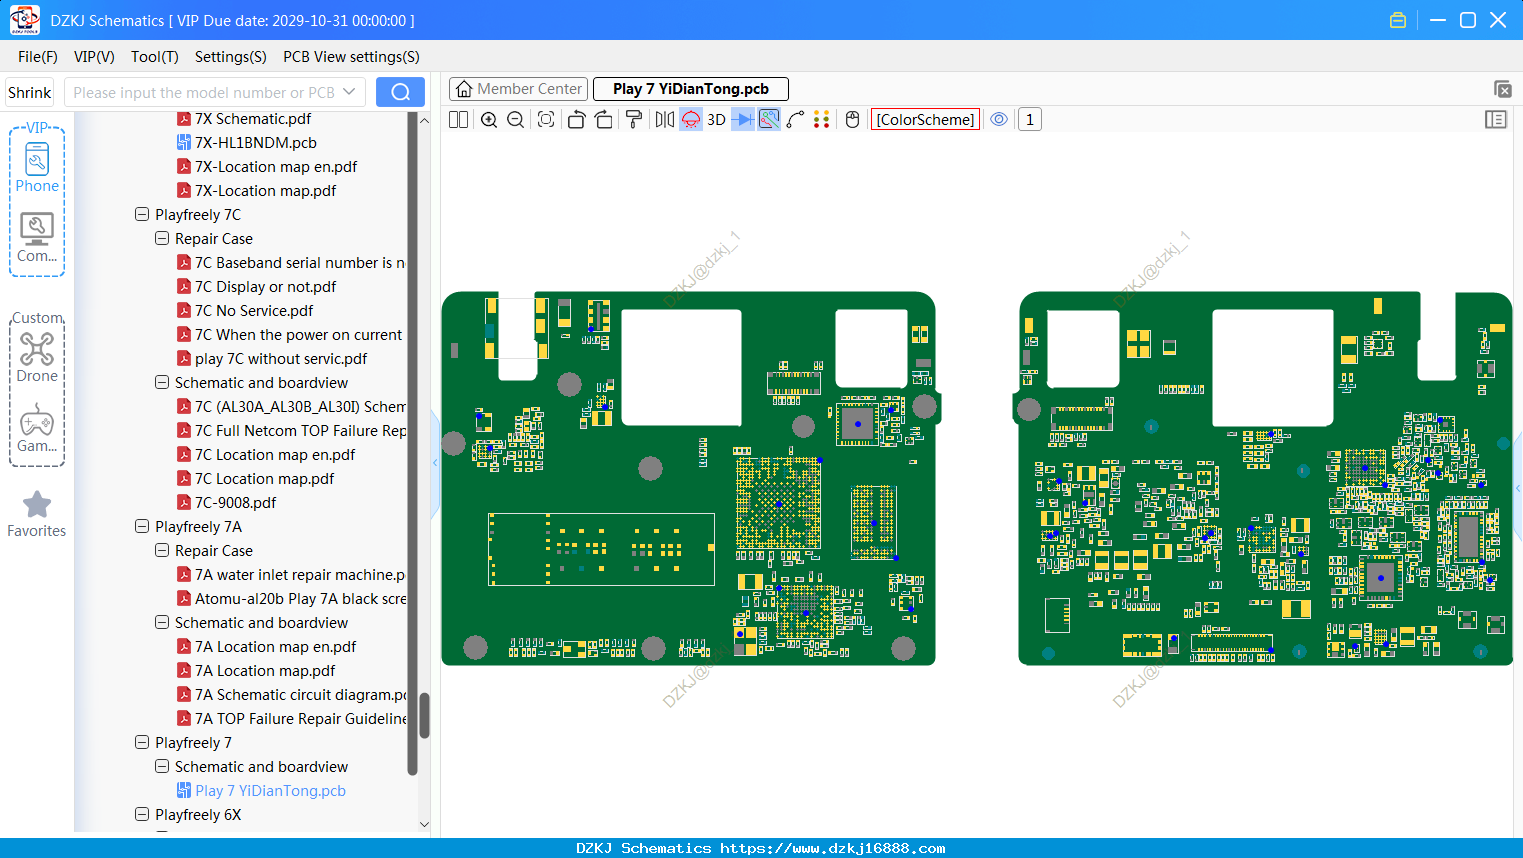Open 7C Display or not.pdf
The height and width of the screenshot is (858, 1523).
tap(265, 286)
